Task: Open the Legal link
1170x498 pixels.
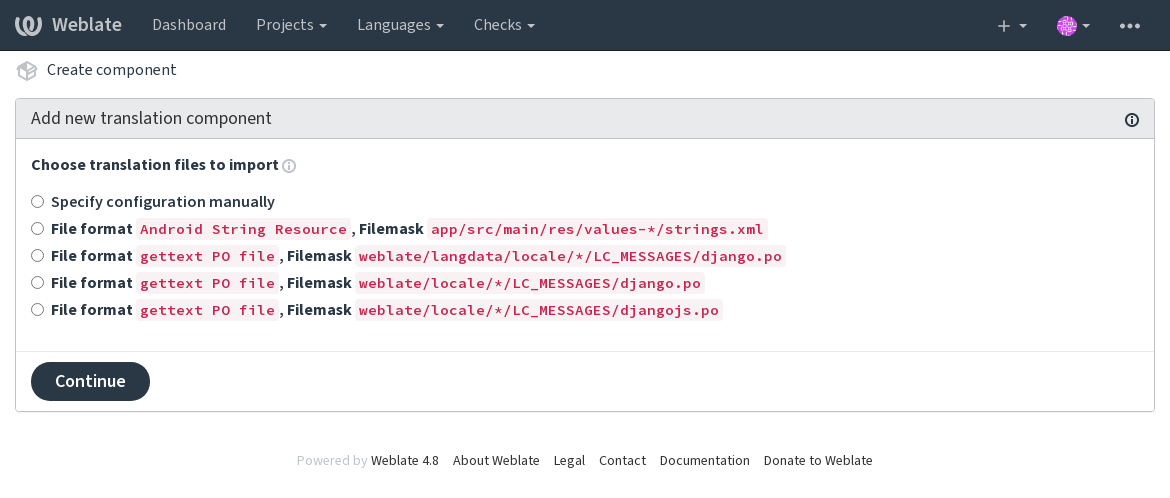Action: pos(569,461)
